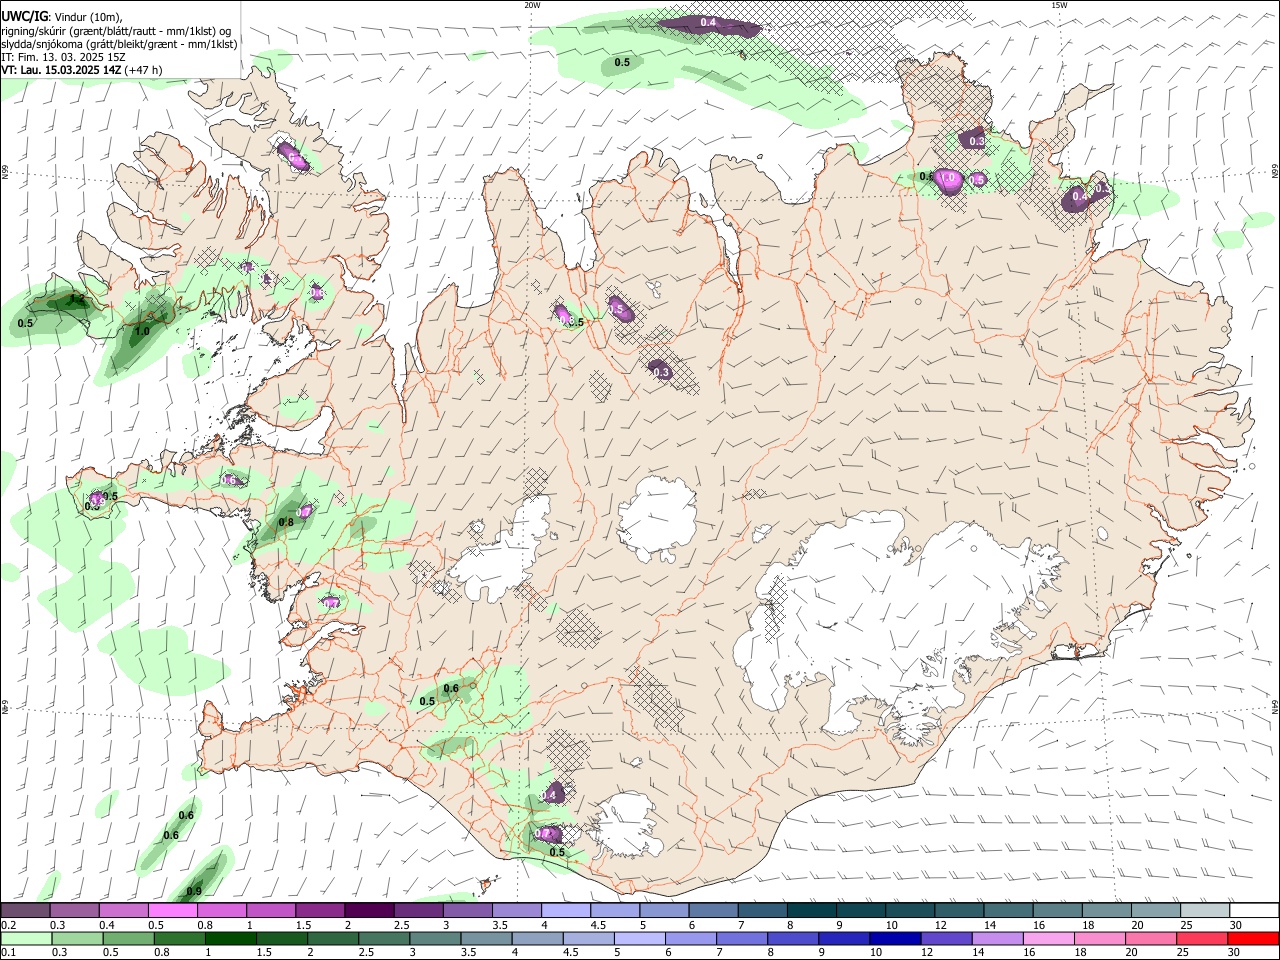The image size is (1280, 960).
Task: Select the "rigning/skúrir (grænt/blátt/rautt" legend description line
Action: click(x=117, y=31)
